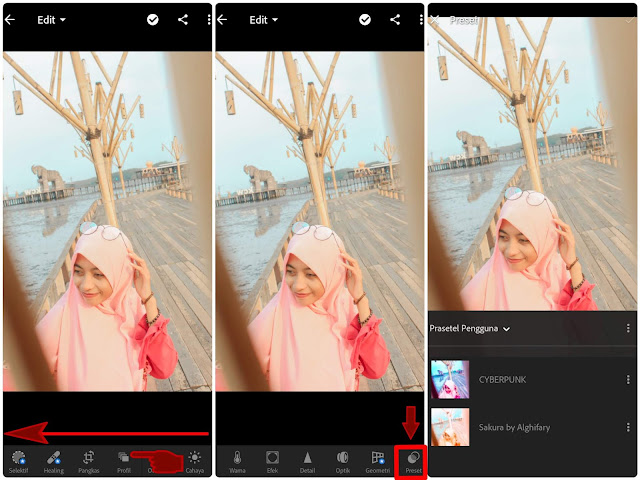Screen dimensions: 640x480
Task: Tap the photo preview in first screen
Action: click(107, 221)
